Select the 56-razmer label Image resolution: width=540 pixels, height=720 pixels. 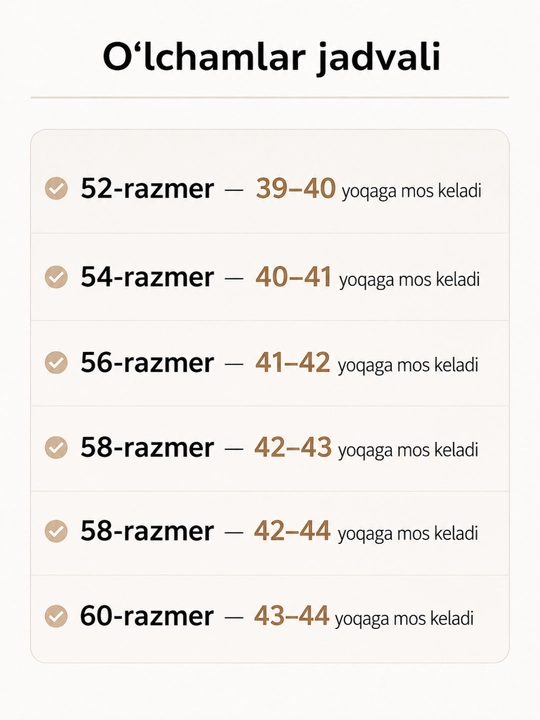coord(147,362)
